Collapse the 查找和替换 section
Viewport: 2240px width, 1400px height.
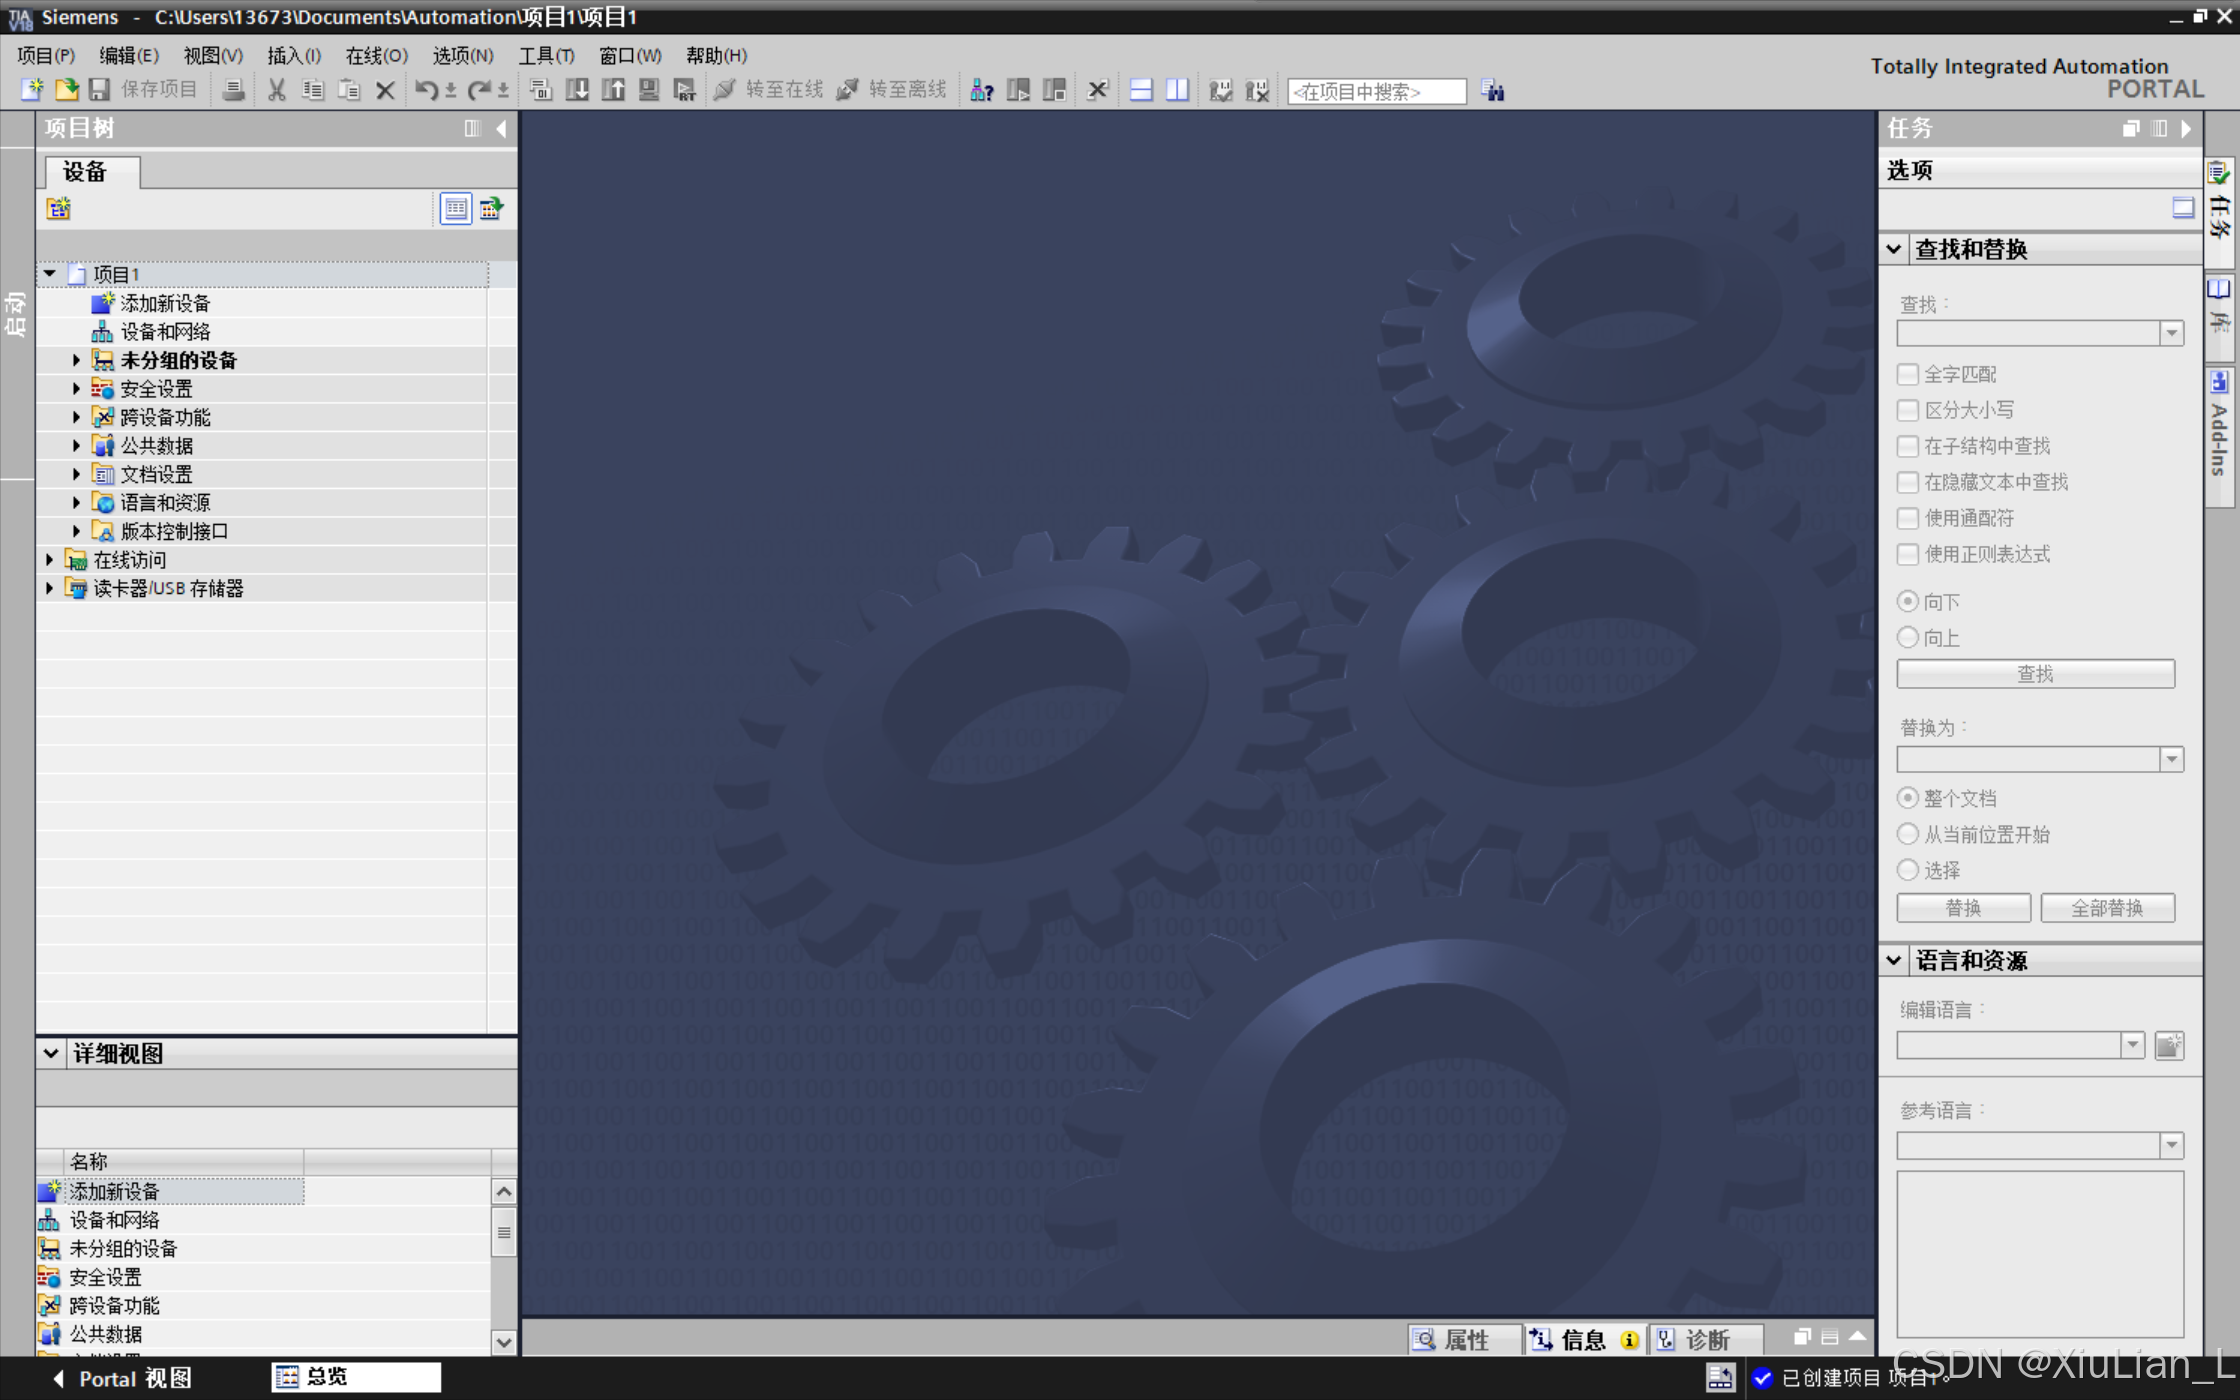pyautogui.click(x=1894, y=249)
